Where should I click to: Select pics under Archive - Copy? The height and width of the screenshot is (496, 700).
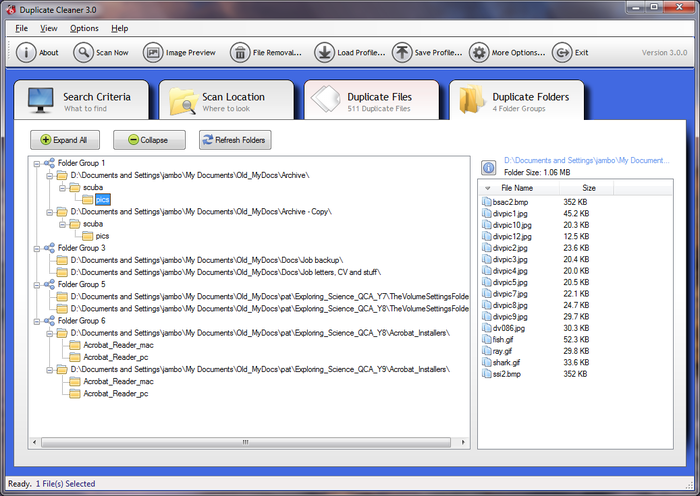tap(102, 236)
